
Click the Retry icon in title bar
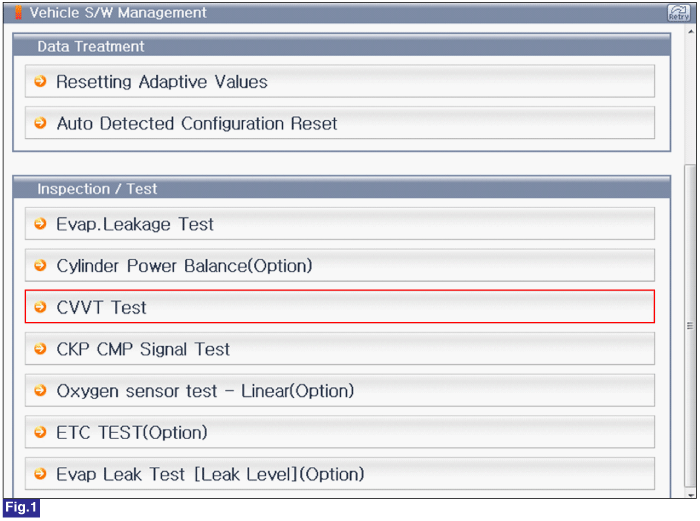[679, 13]
